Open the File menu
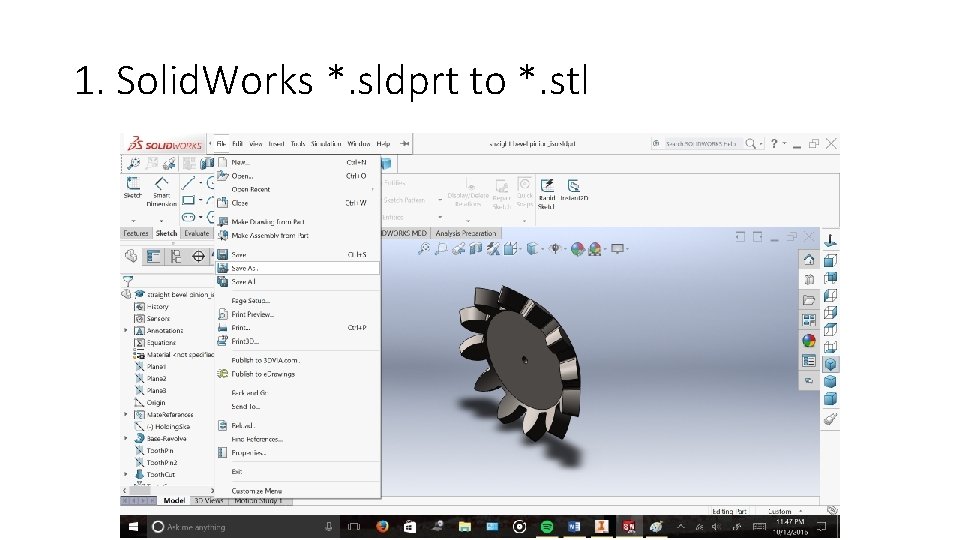 point(221,144)
